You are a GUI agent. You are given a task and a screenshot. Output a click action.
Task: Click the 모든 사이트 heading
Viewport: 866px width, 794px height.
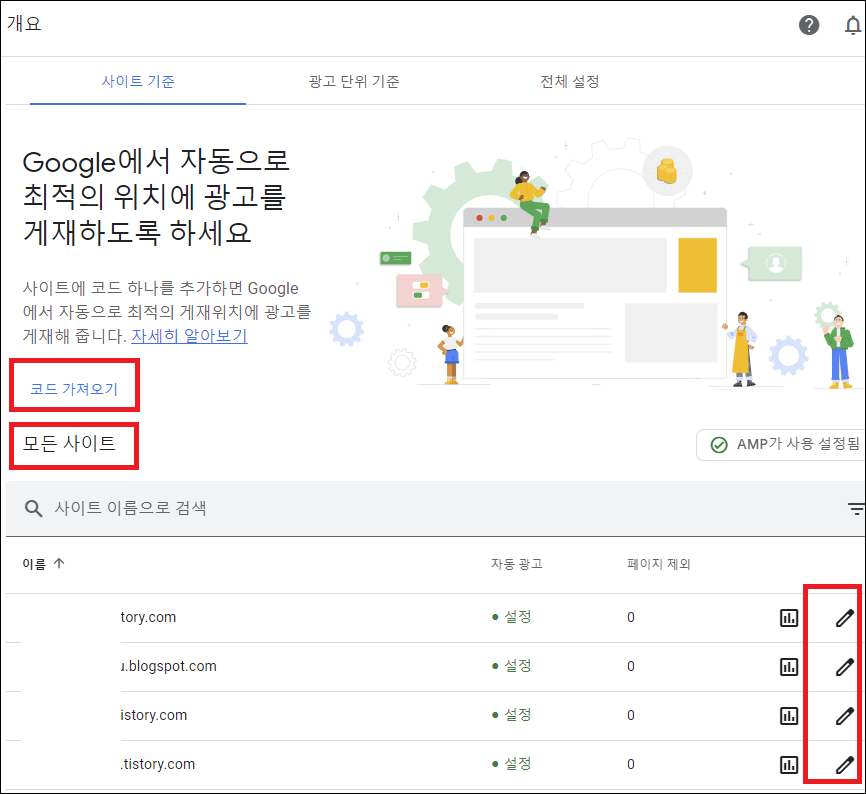[x=69, y=443]
